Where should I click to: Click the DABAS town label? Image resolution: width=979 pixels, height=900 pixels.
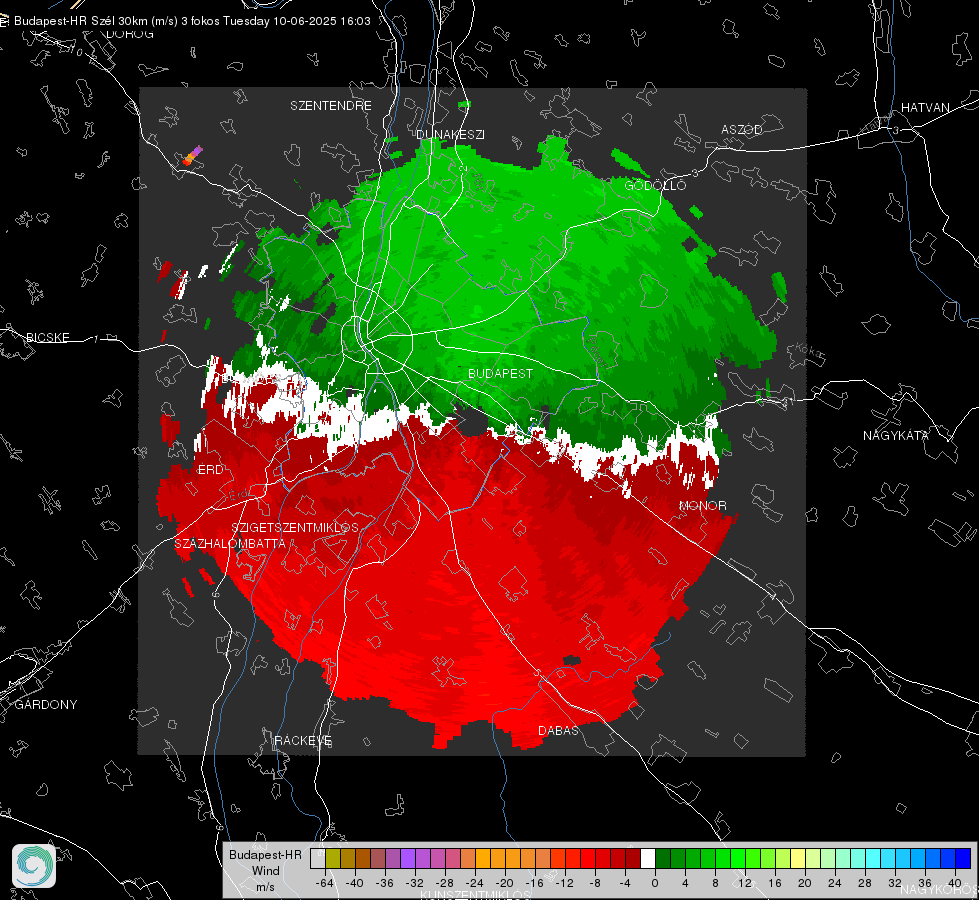(x=559, y=731)
